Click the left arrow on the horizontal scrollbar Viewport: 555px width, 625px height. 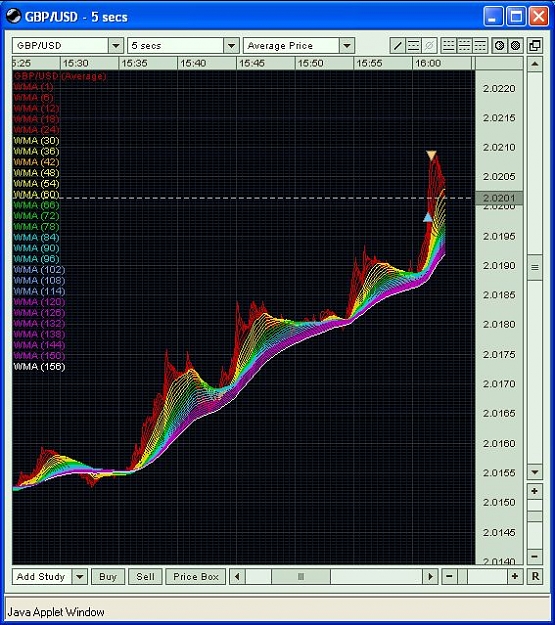pos(238,576)
